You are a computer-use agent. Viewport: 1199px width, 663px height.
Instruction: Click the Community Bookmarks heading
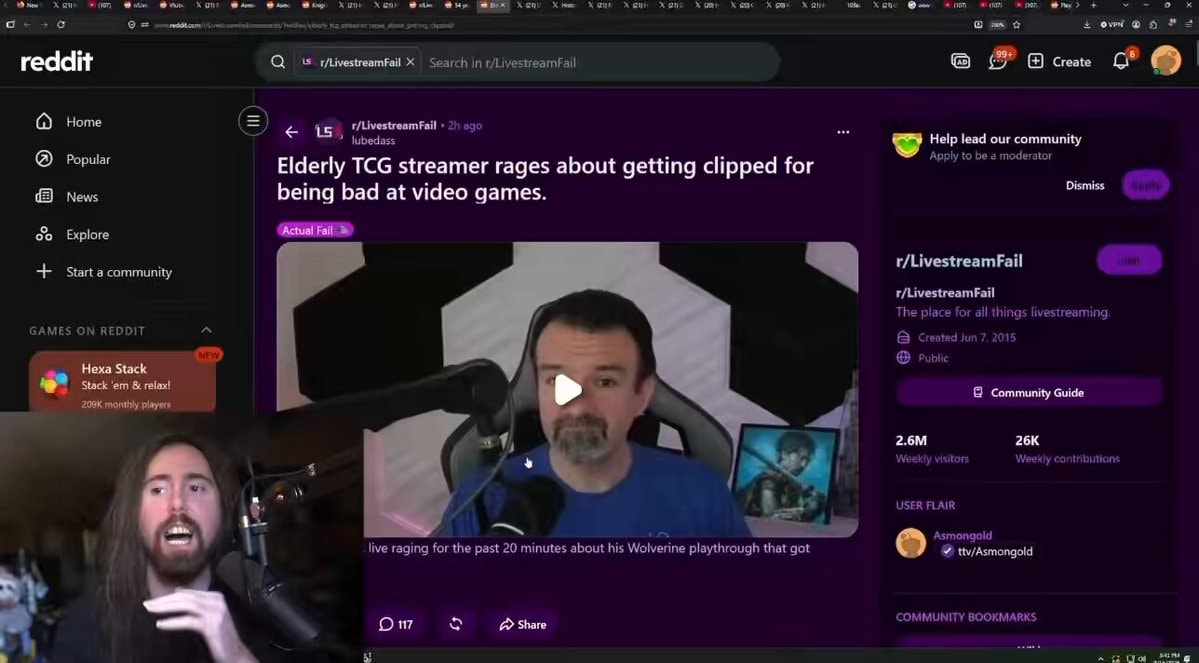tap(966, 617)
